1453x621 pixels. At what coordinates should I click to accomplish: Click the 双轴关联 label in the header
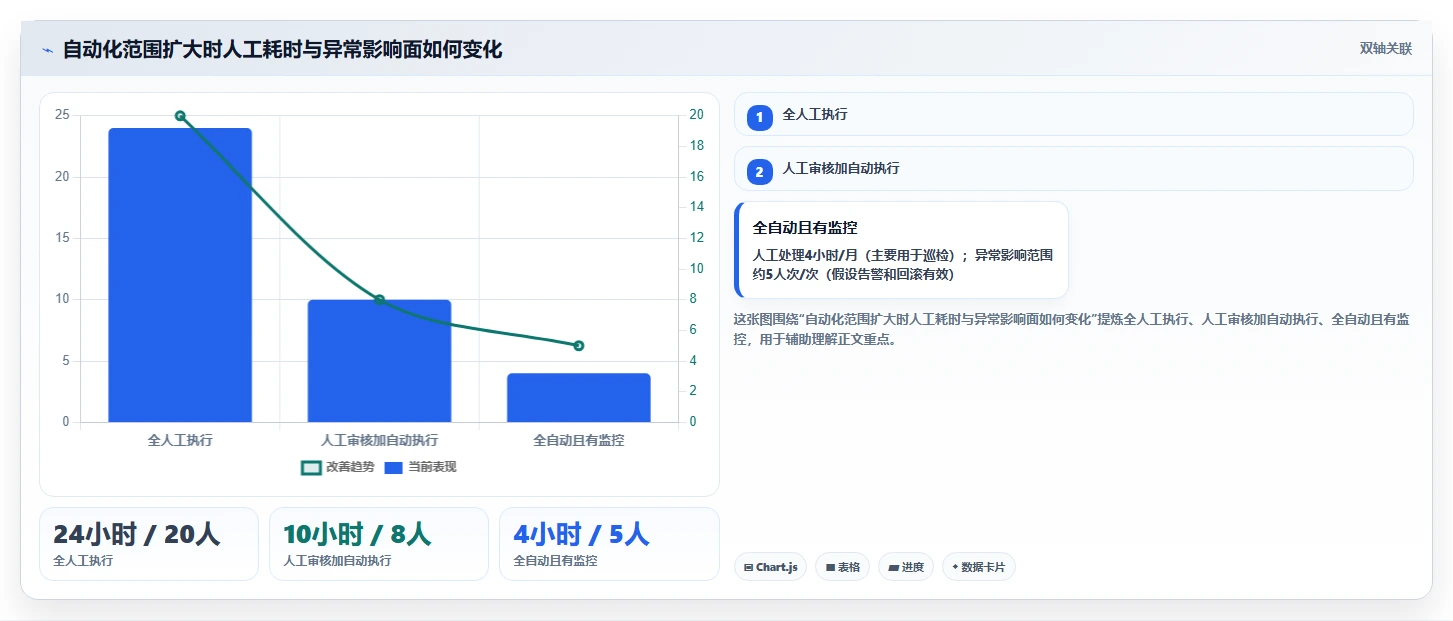coord(1385,48)
